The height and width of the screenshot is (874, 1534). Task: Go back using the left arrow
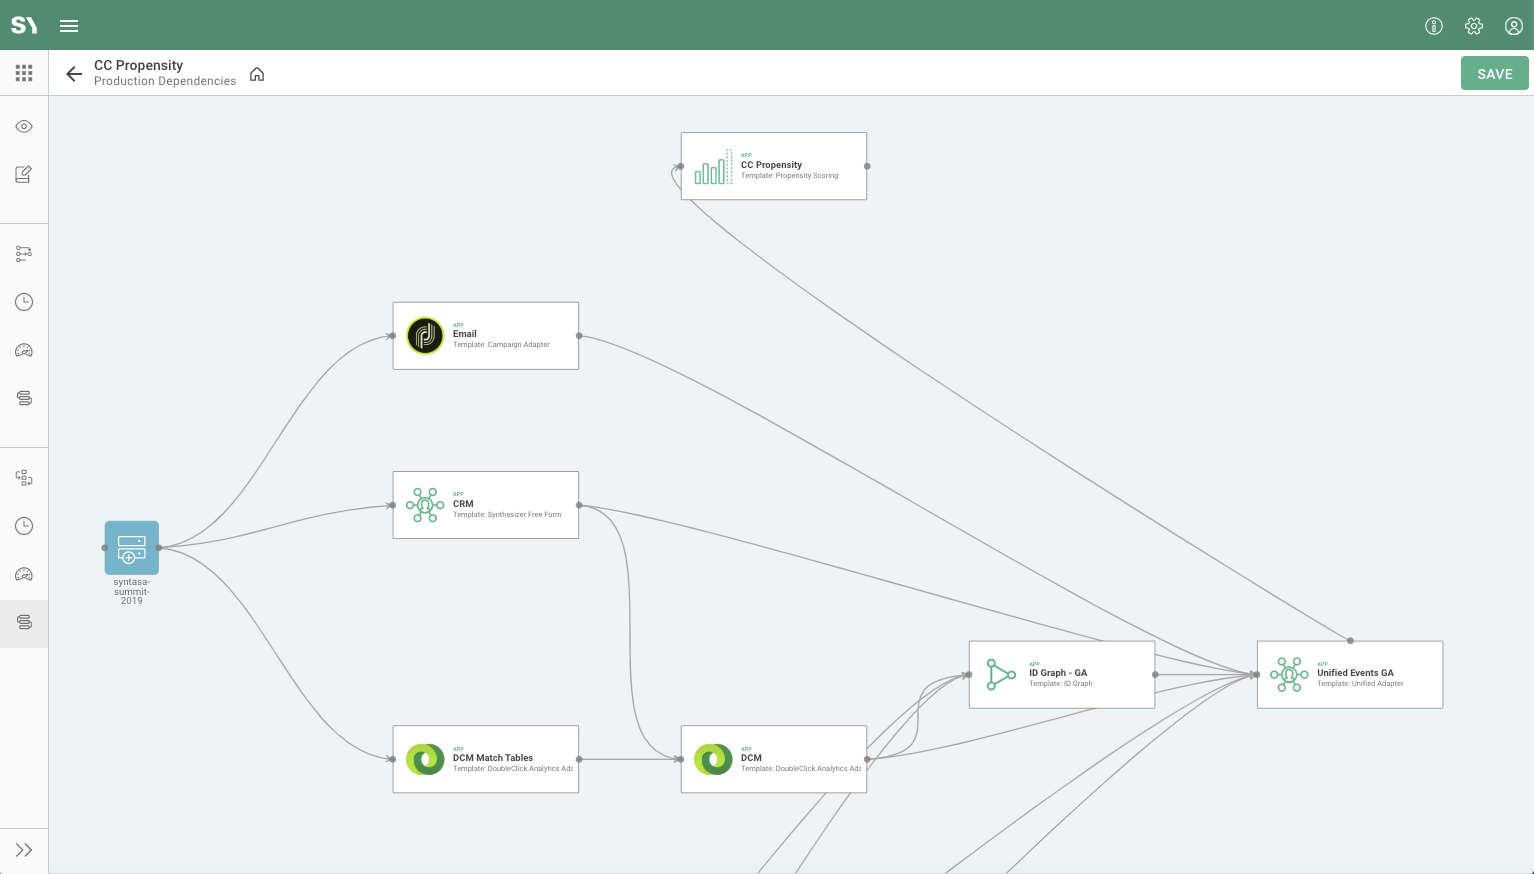click(74, 74)
